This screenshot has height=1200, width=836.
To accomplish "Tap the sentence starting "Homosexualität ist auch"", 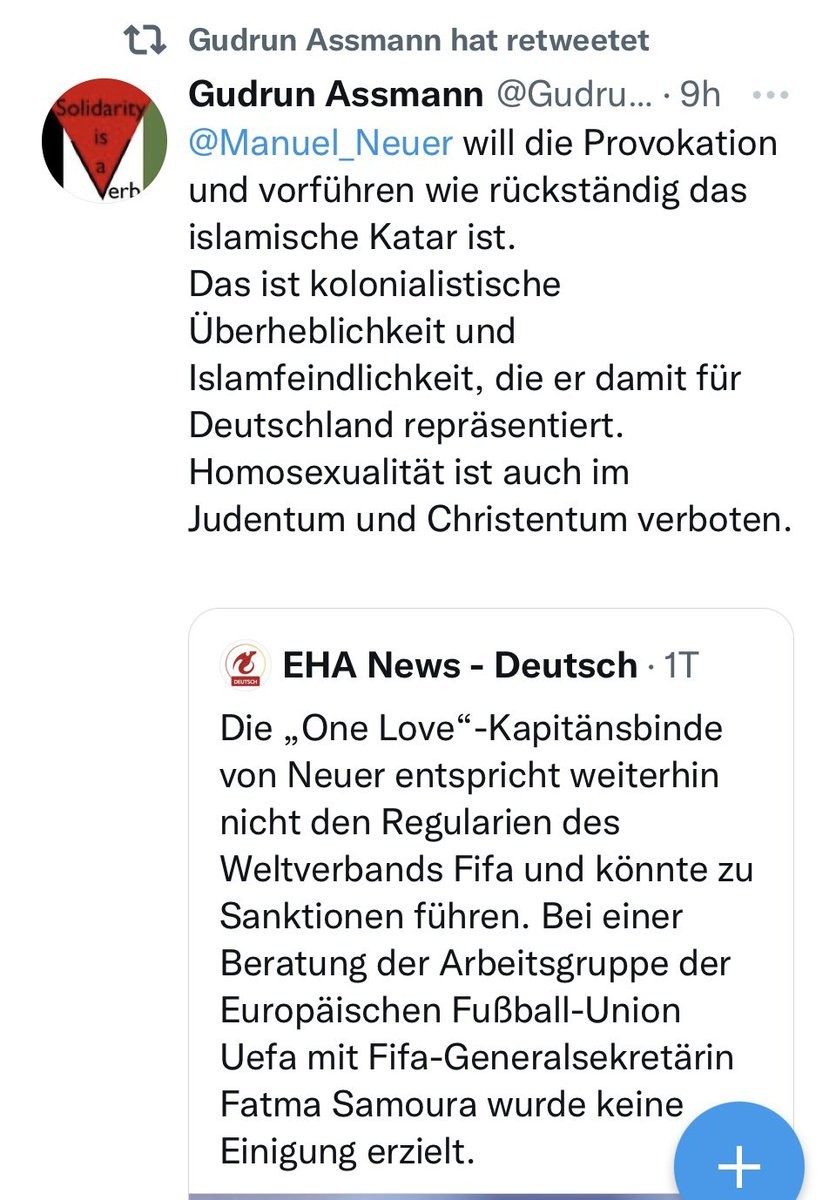I will coord(409,471).
